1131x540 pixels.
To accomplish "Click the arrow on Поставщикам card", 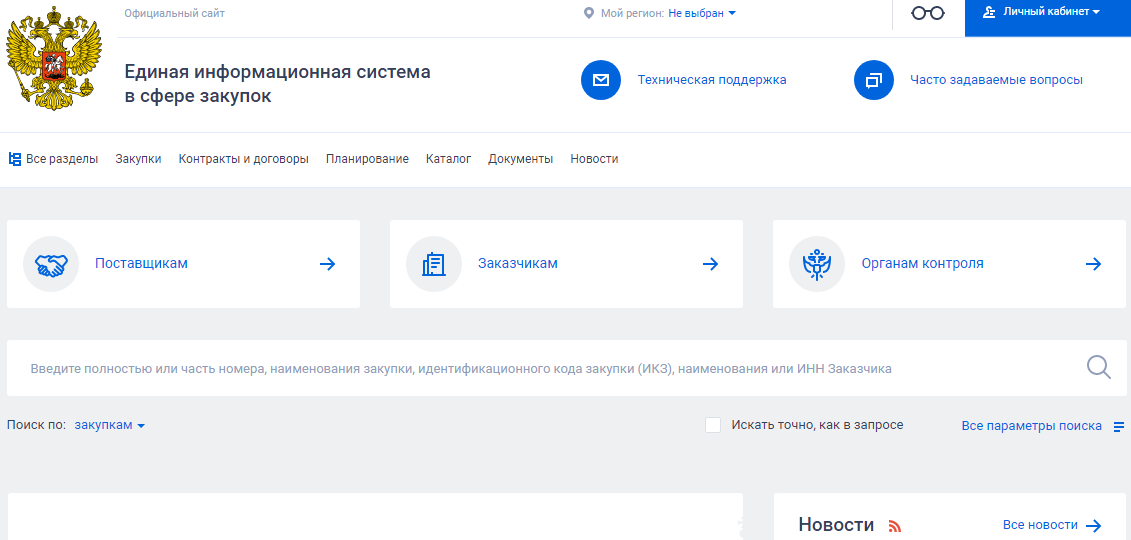I will [x=327, y=264].
